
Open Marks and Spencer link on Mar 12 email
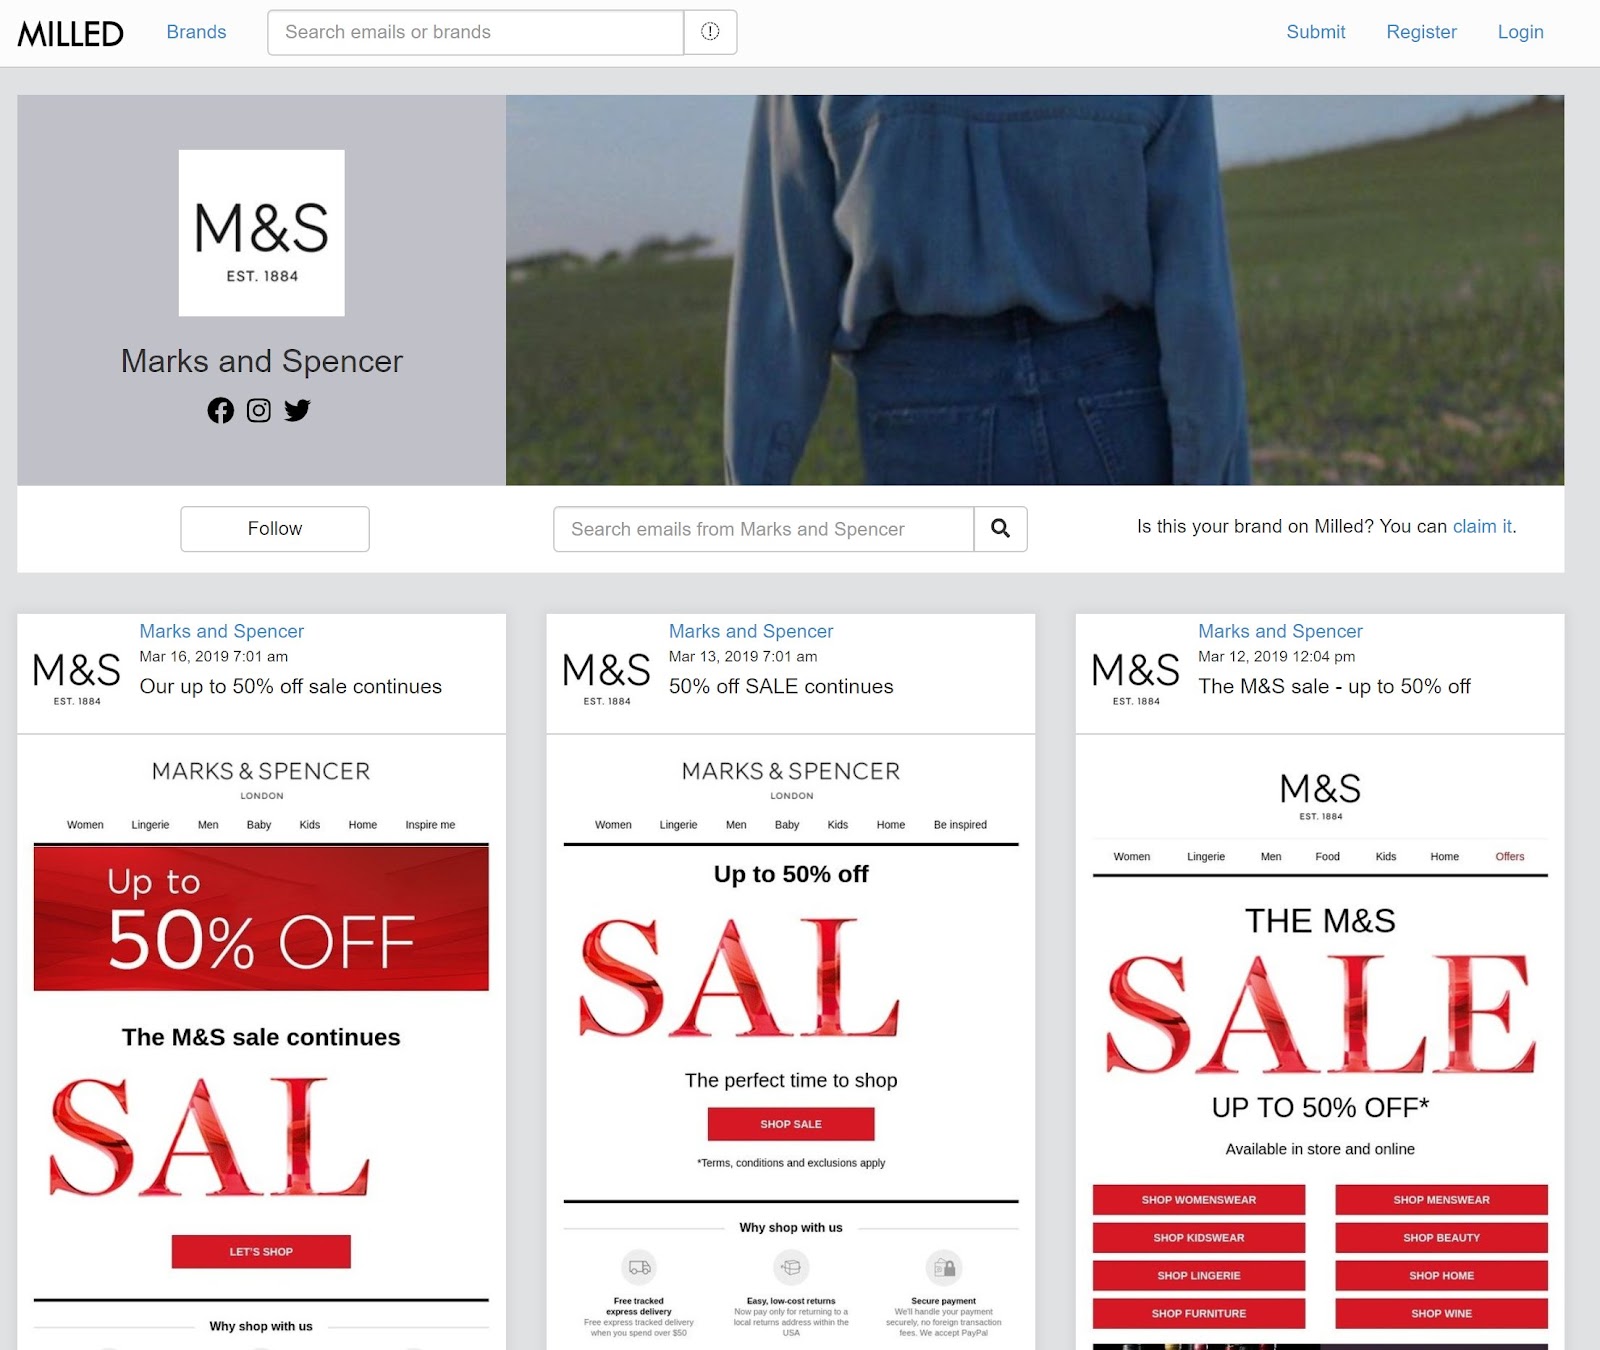[1280, 631]
